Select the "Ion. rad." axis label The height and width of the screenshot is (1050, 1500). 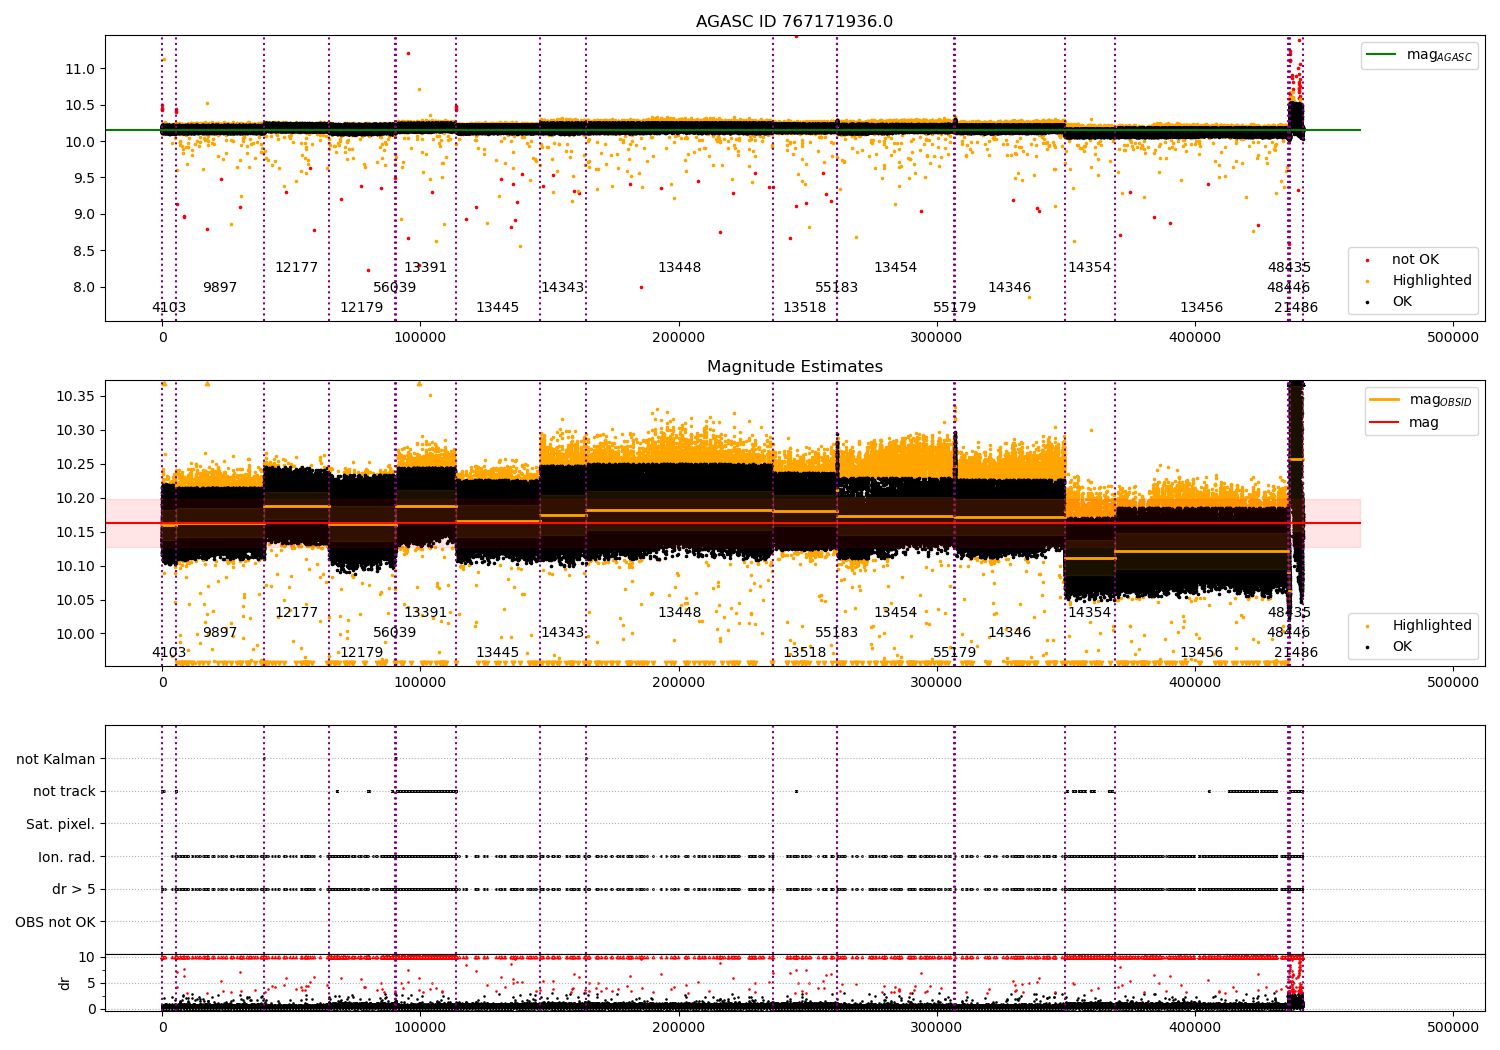67,857
